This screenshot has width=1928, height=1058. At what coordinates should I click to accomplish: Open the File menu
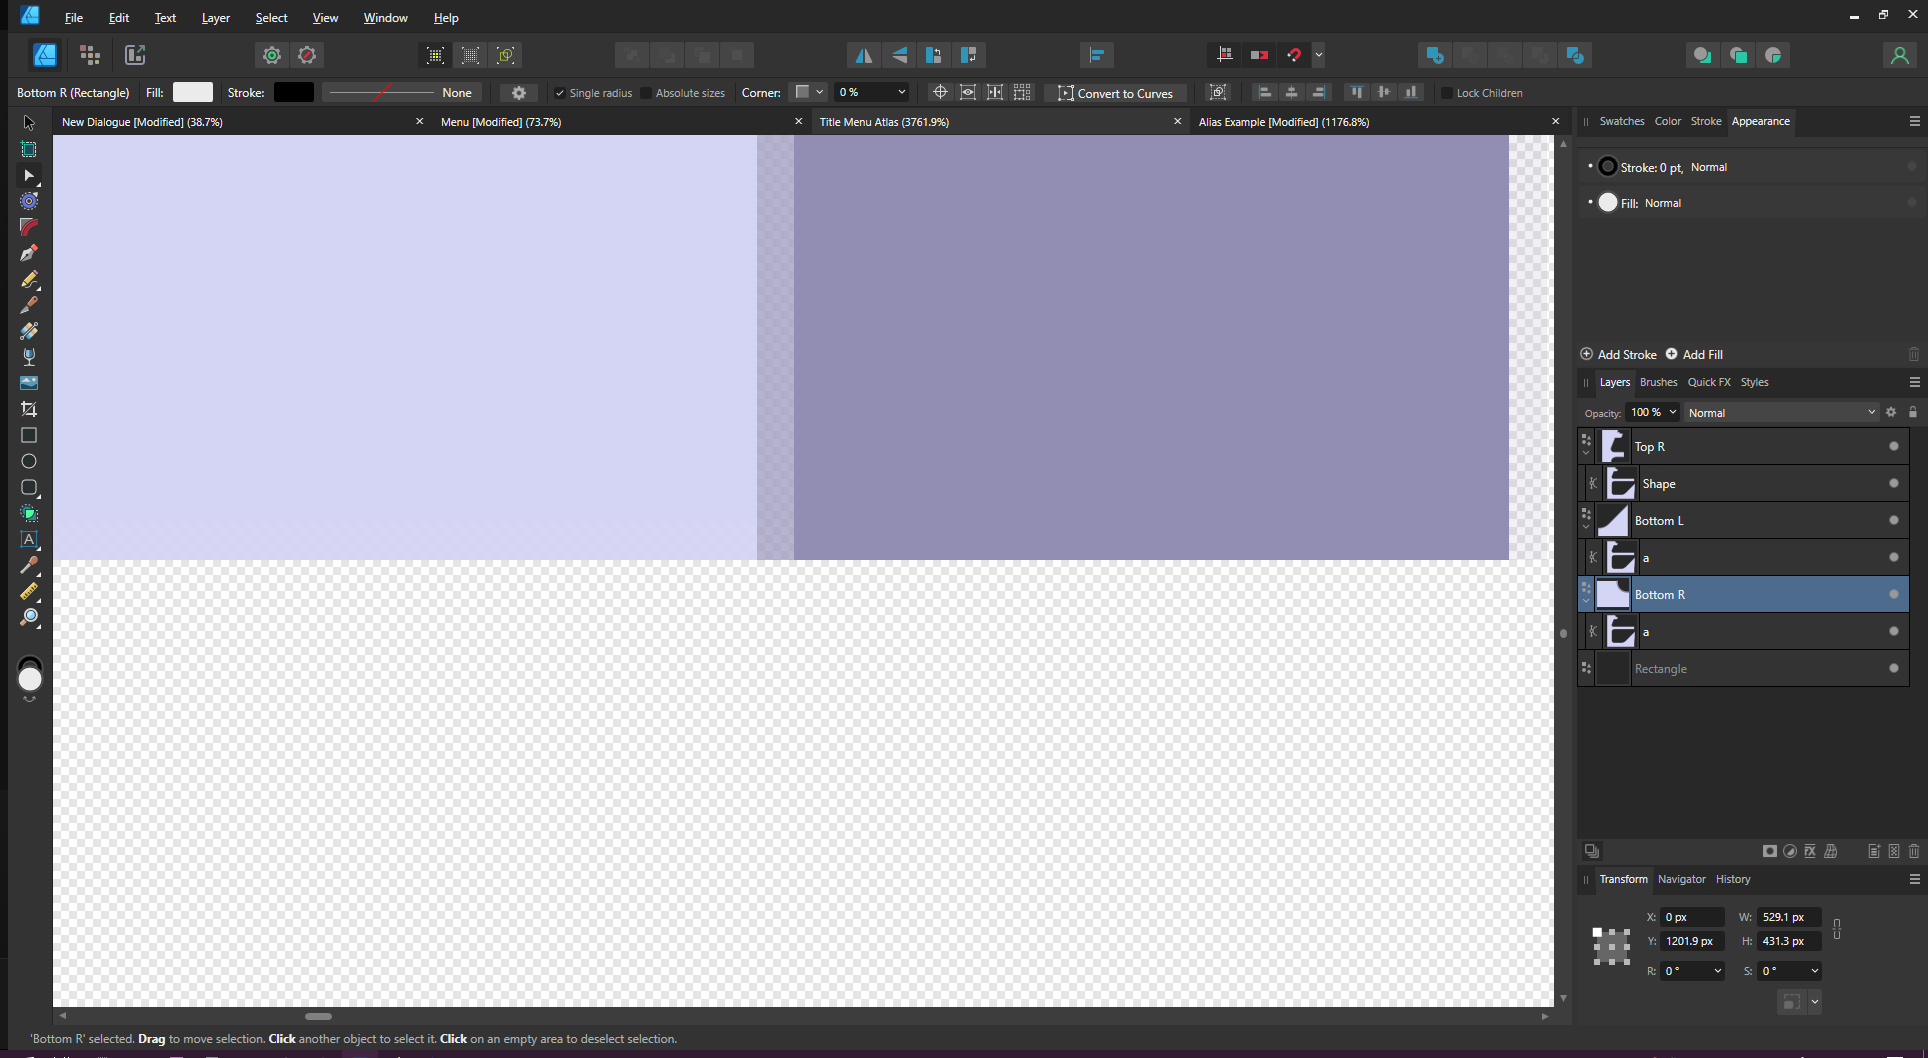[74, 18]
